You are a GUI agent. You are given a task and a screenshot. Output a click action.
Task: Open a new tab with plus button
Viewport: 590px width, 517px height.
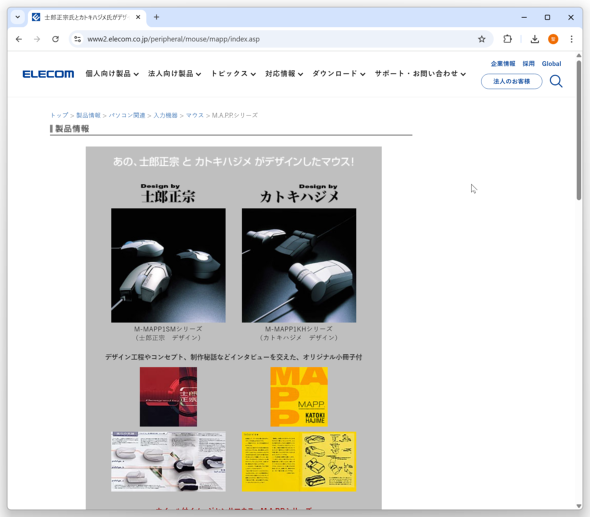[157, 17]
